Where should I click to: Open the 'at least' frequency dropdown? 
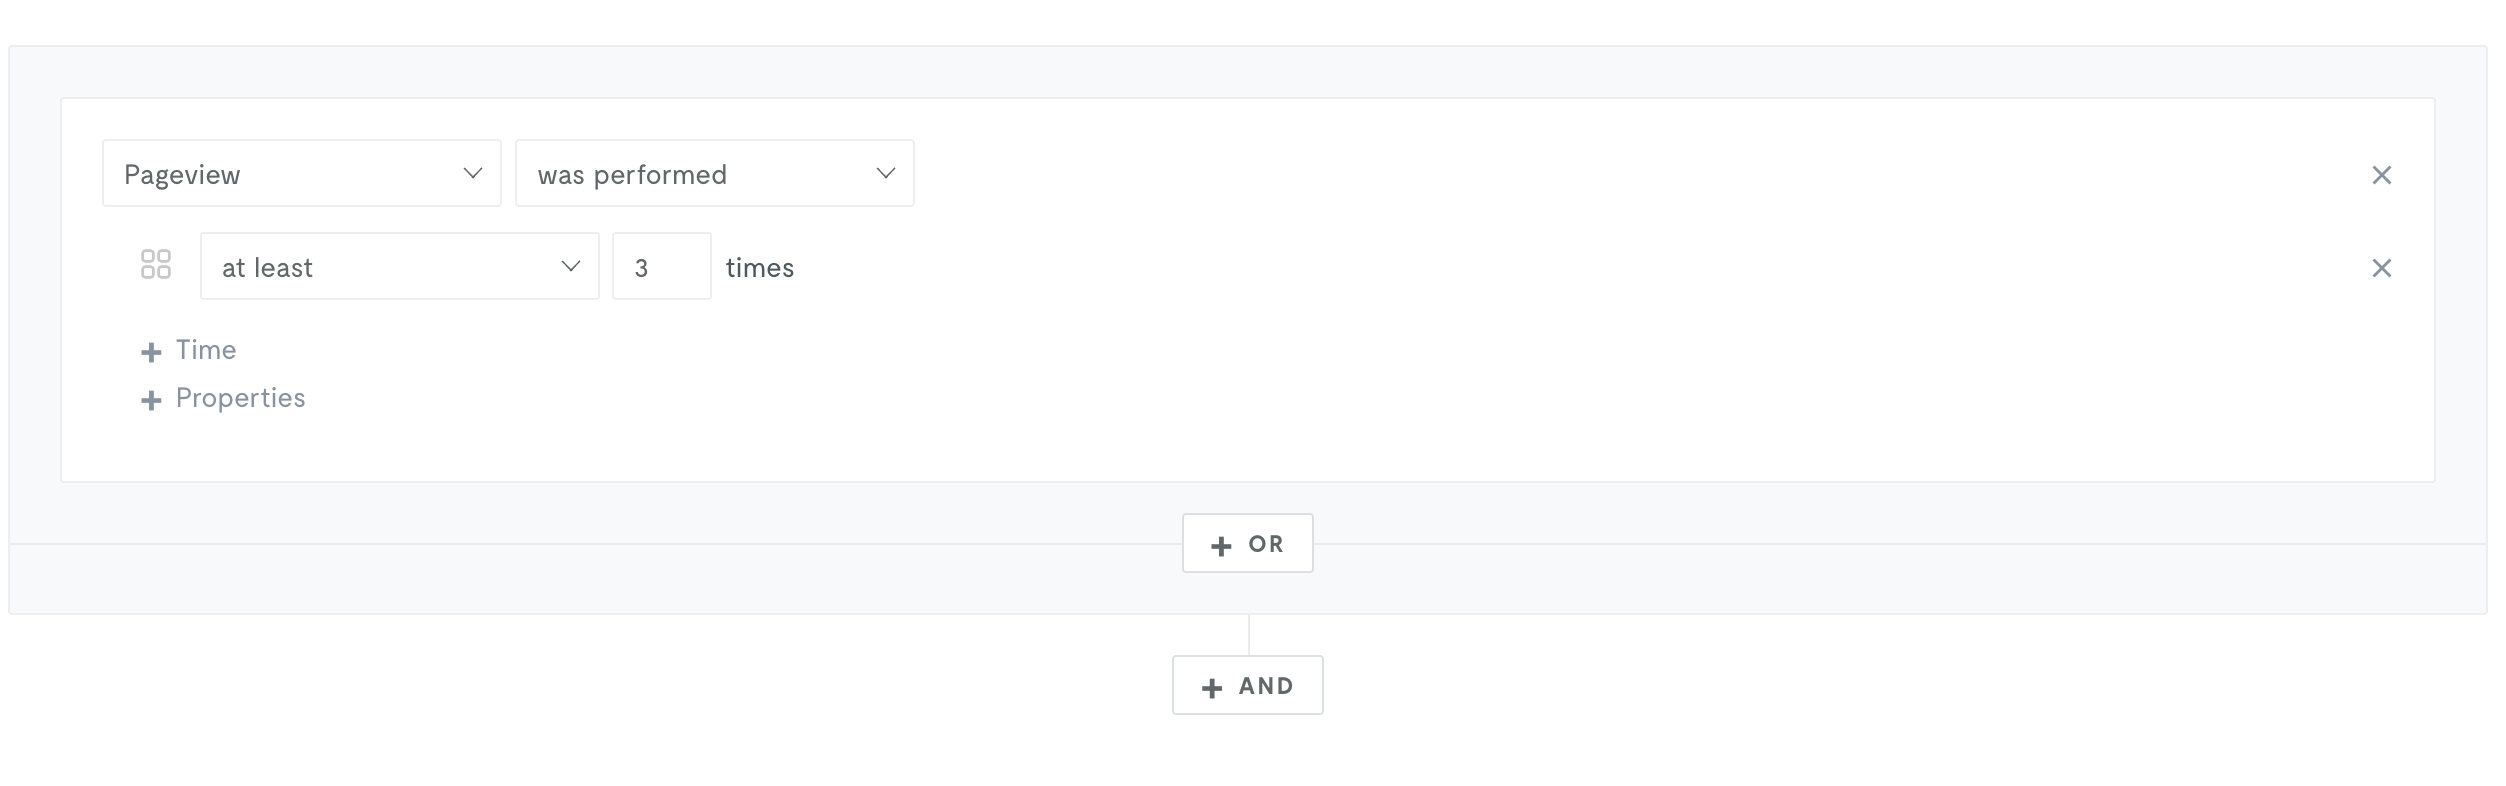400,266
